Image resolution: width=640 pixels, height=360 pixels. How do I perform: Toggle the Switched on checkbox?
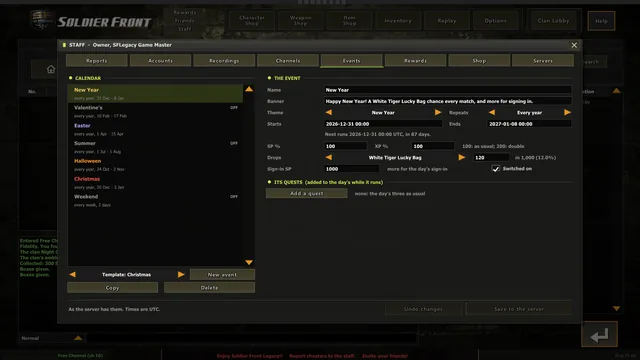[496, 169]
